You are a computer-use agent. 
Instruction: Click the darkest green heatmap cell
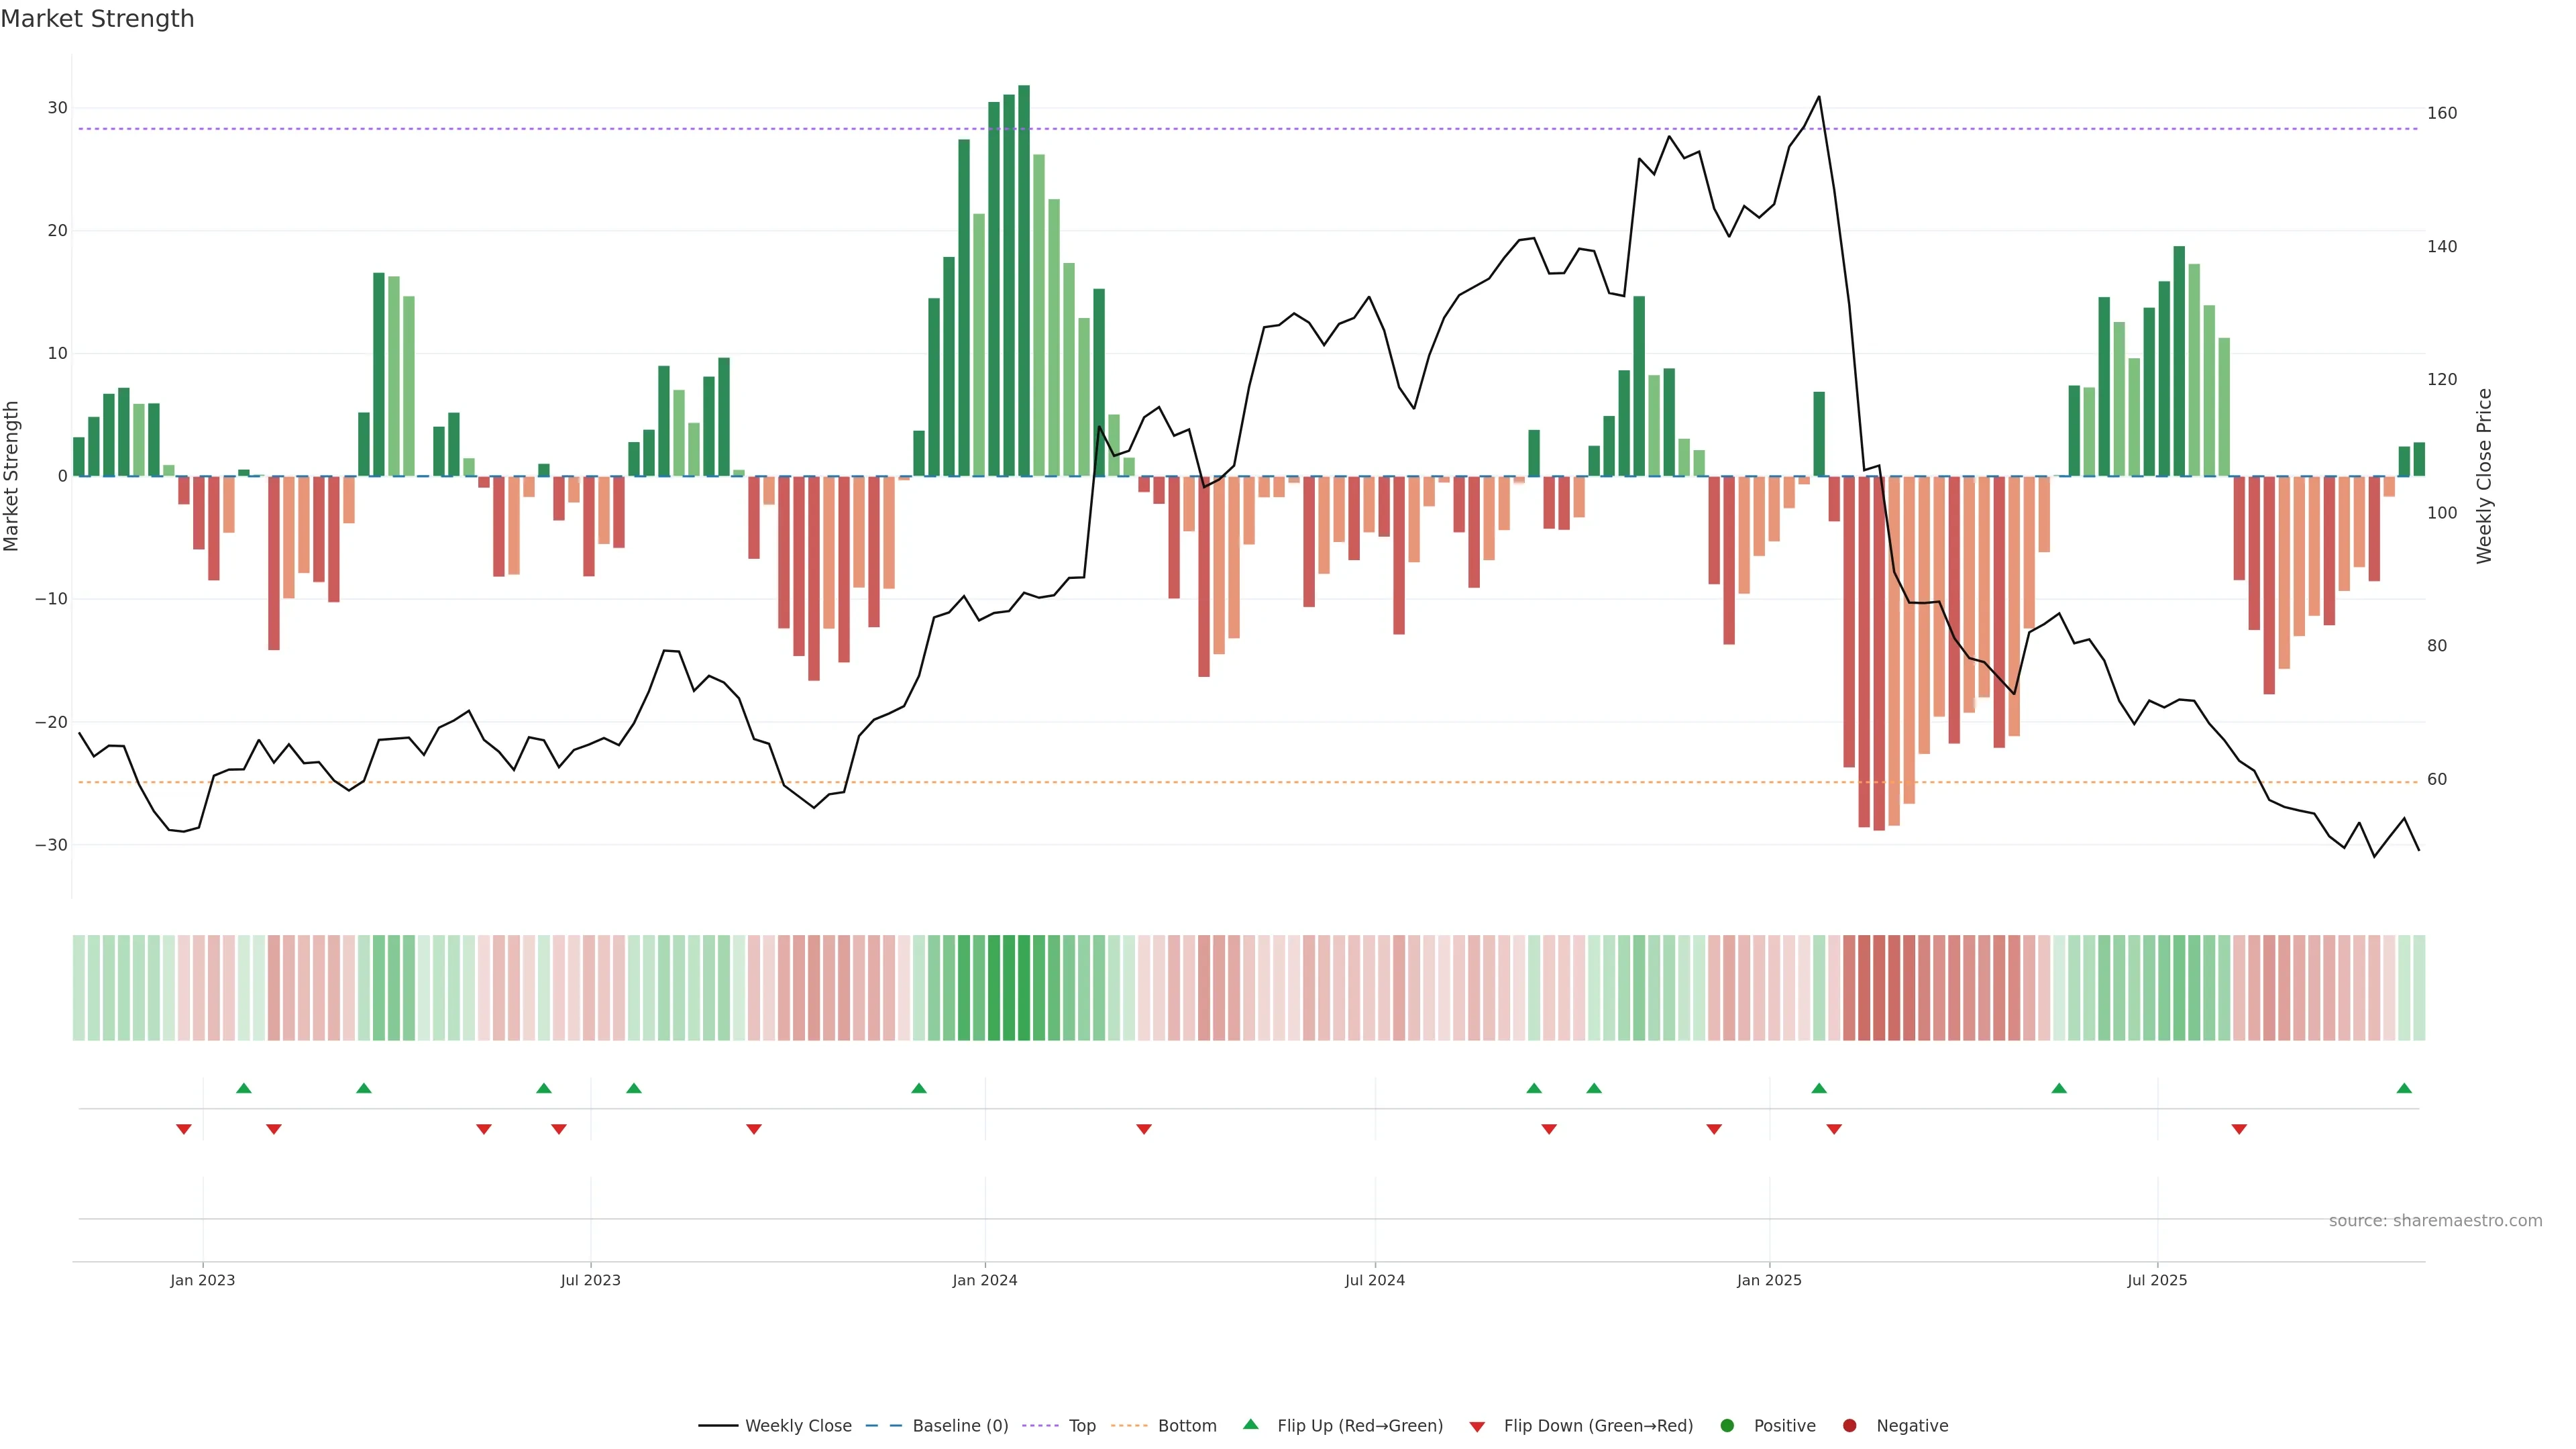(1024, 988)
